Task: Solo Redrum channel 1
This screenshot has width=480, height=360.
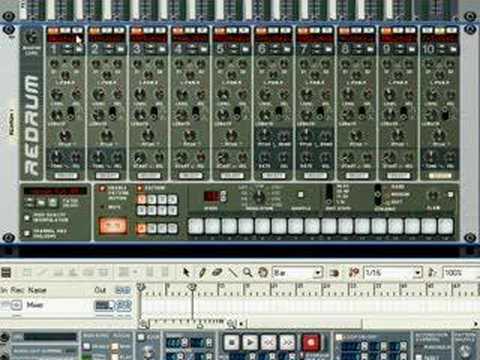Action: pyautogui.click(x=65, y=30)
